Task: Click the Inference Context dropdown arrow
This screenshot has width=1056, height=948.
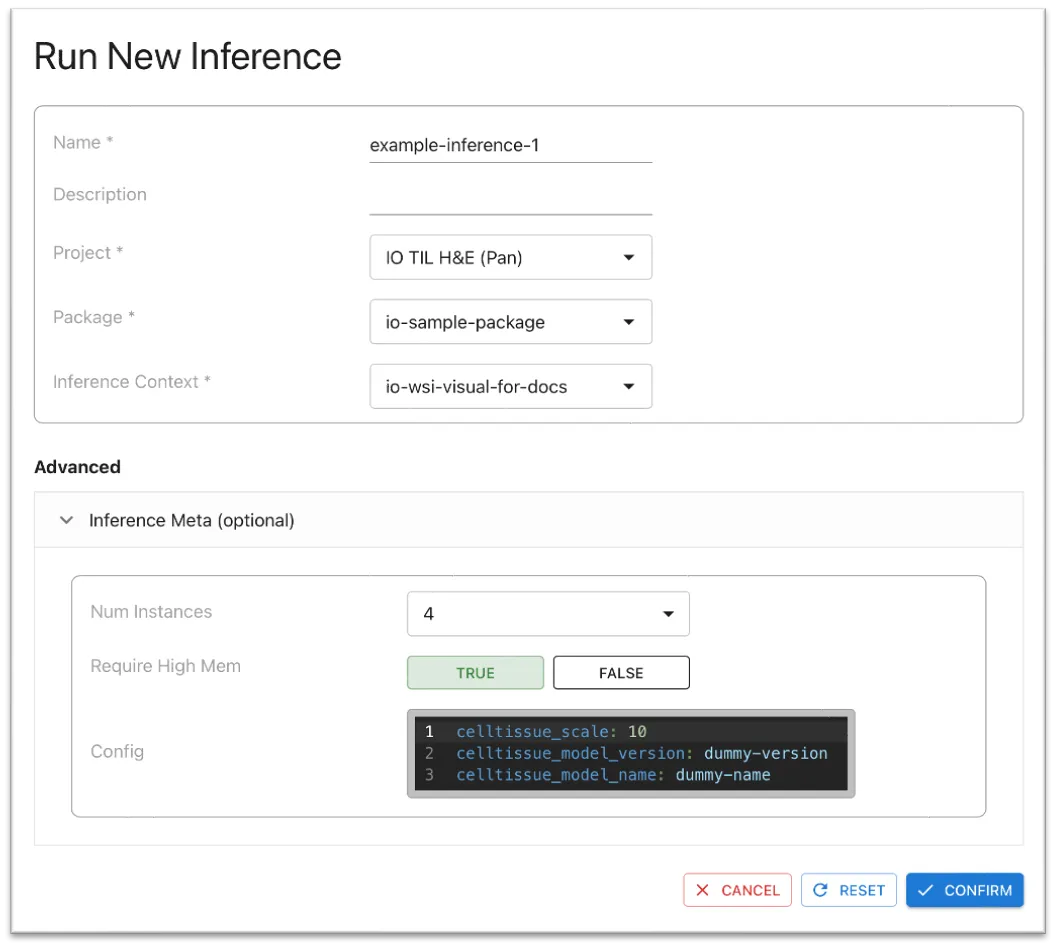Action: click(x=629, y=386)
